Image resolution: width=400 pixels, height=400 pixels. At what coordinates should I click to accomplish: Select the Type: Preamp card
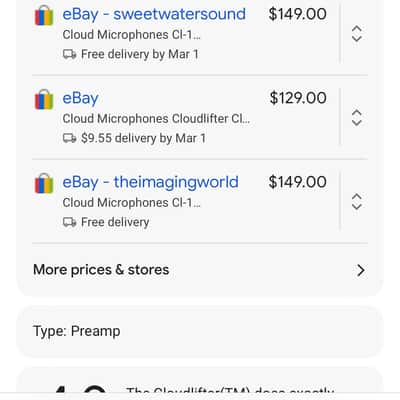200,331
